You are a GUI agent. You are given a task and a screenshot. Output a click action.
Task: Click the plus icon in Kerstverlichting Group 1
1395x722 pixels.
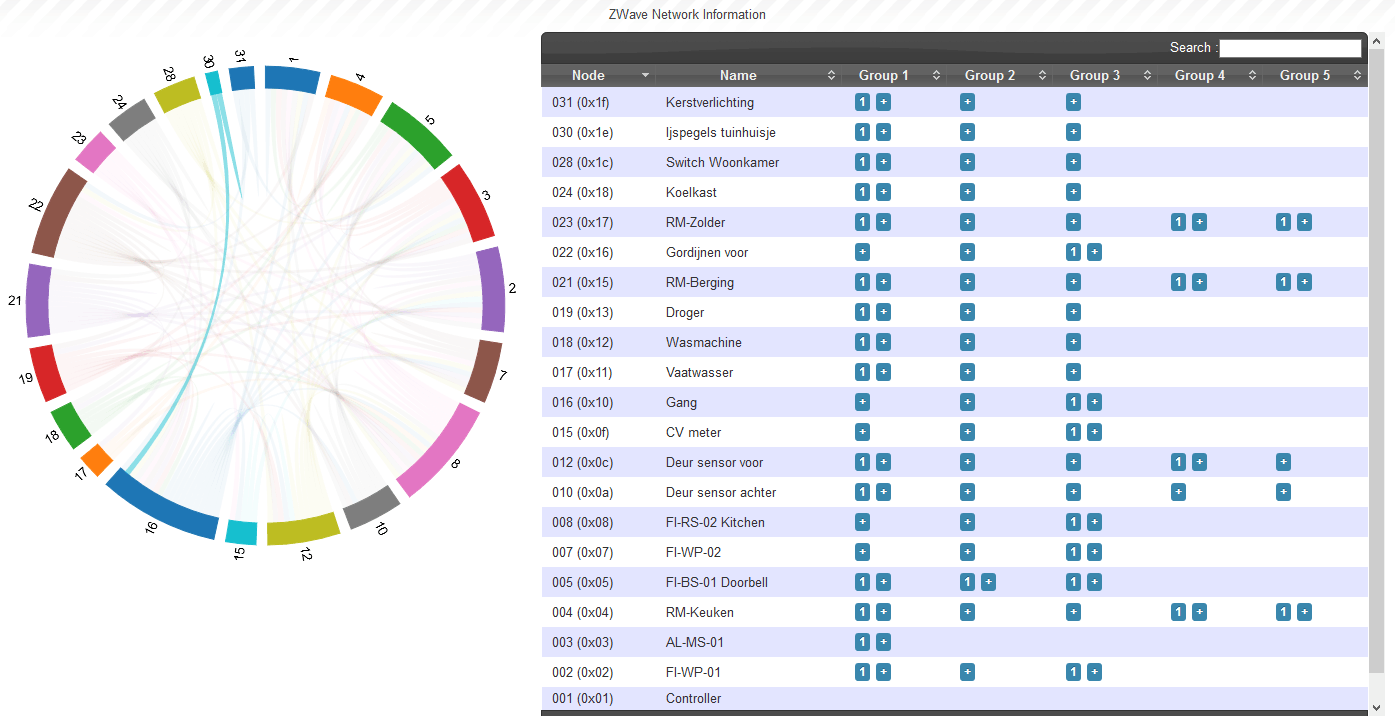[883, 102]
